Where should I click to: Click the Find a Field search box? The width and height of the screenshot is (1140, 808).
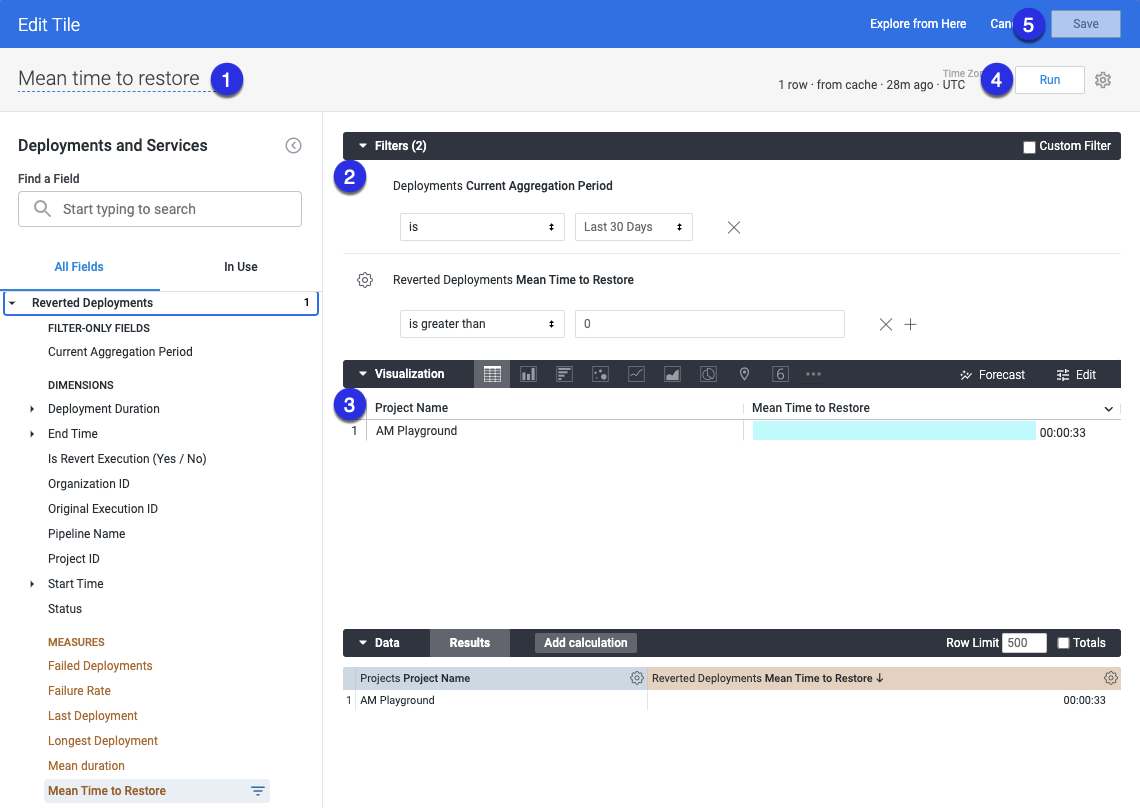[160, 209]
